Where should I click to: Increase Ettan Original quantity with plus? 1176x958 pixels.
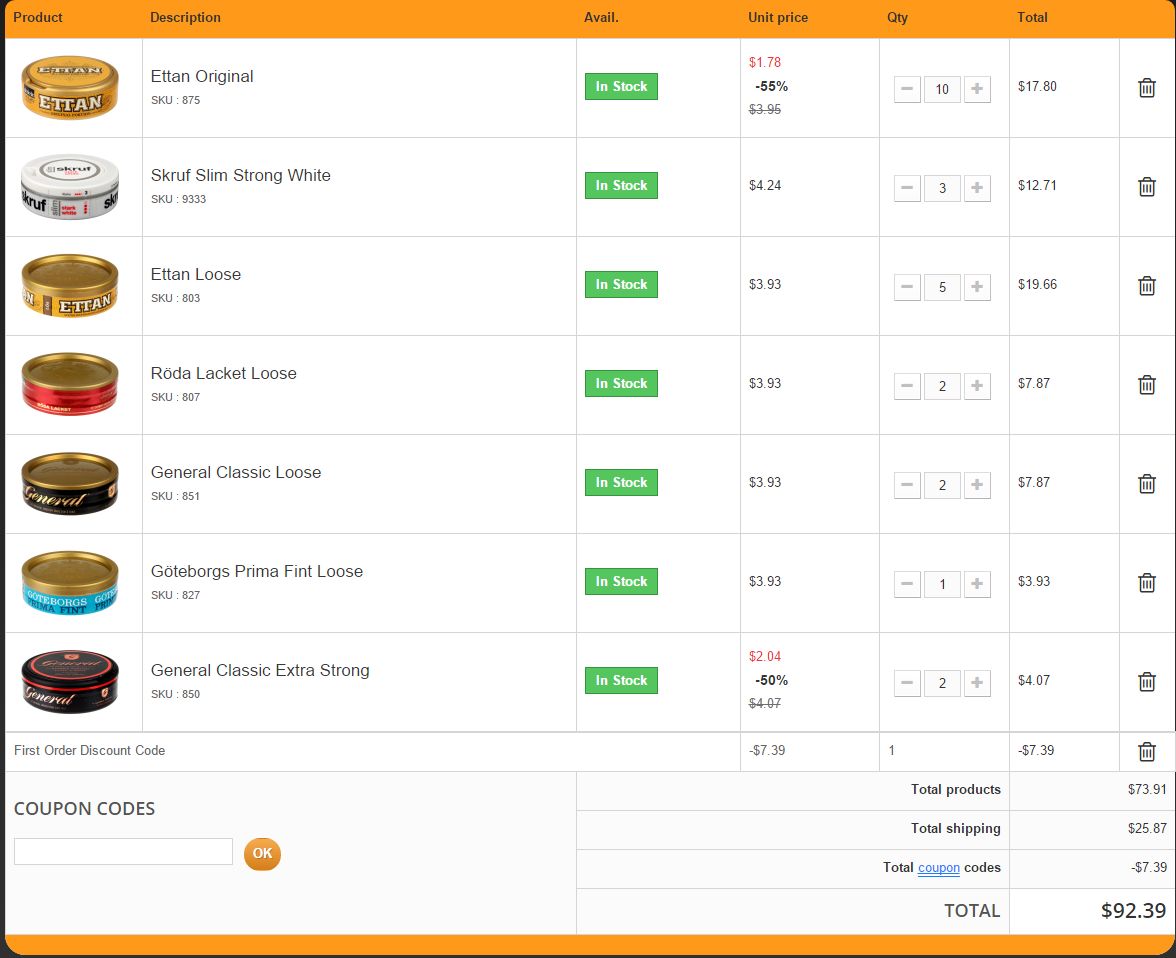pyautogui.click(x=977, y=89)
